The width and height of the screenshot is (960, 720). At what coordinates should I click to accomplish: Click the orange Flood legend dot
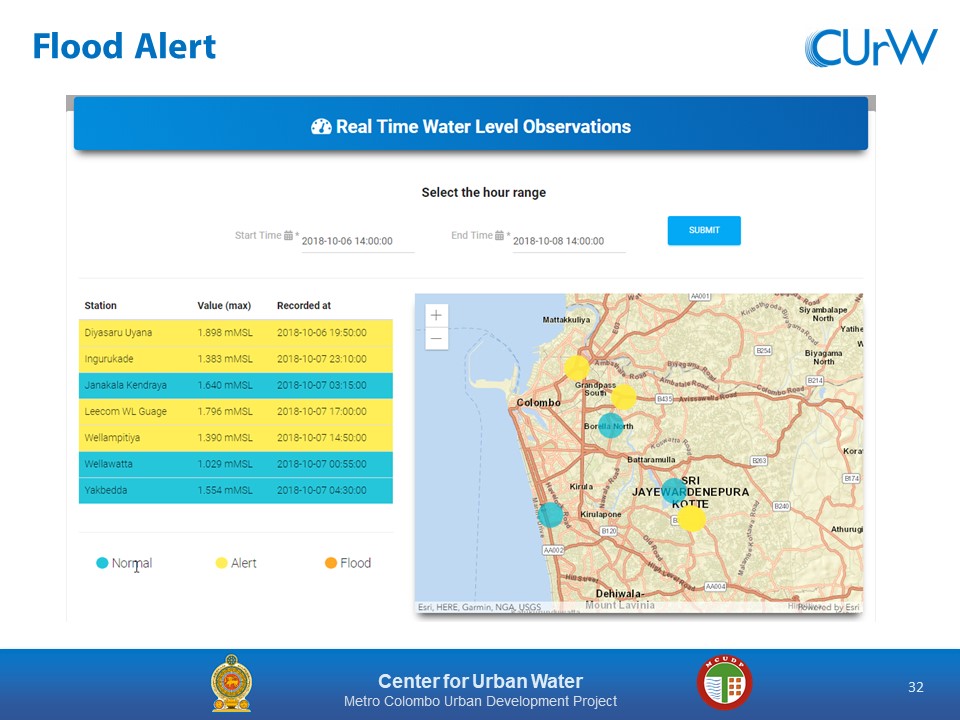click(331, 563)
